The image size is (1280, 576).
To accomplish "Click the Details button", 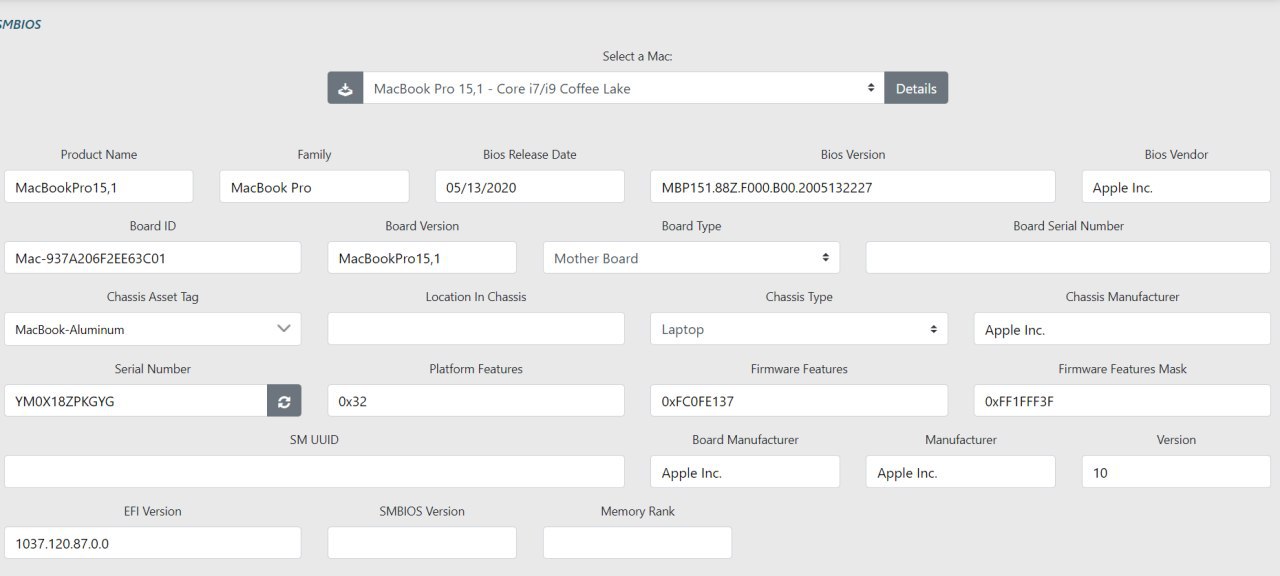I will [916, 88].
